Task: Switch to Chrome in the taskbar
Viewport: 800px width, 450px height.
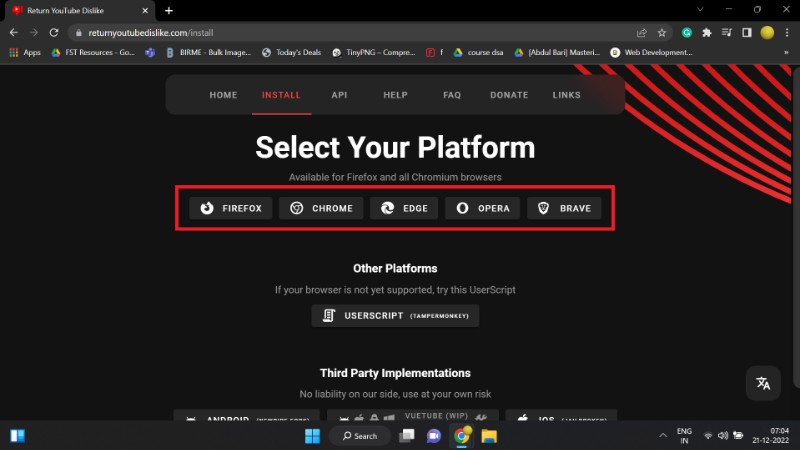Action: pyautogui.click(x=462, y=436)
